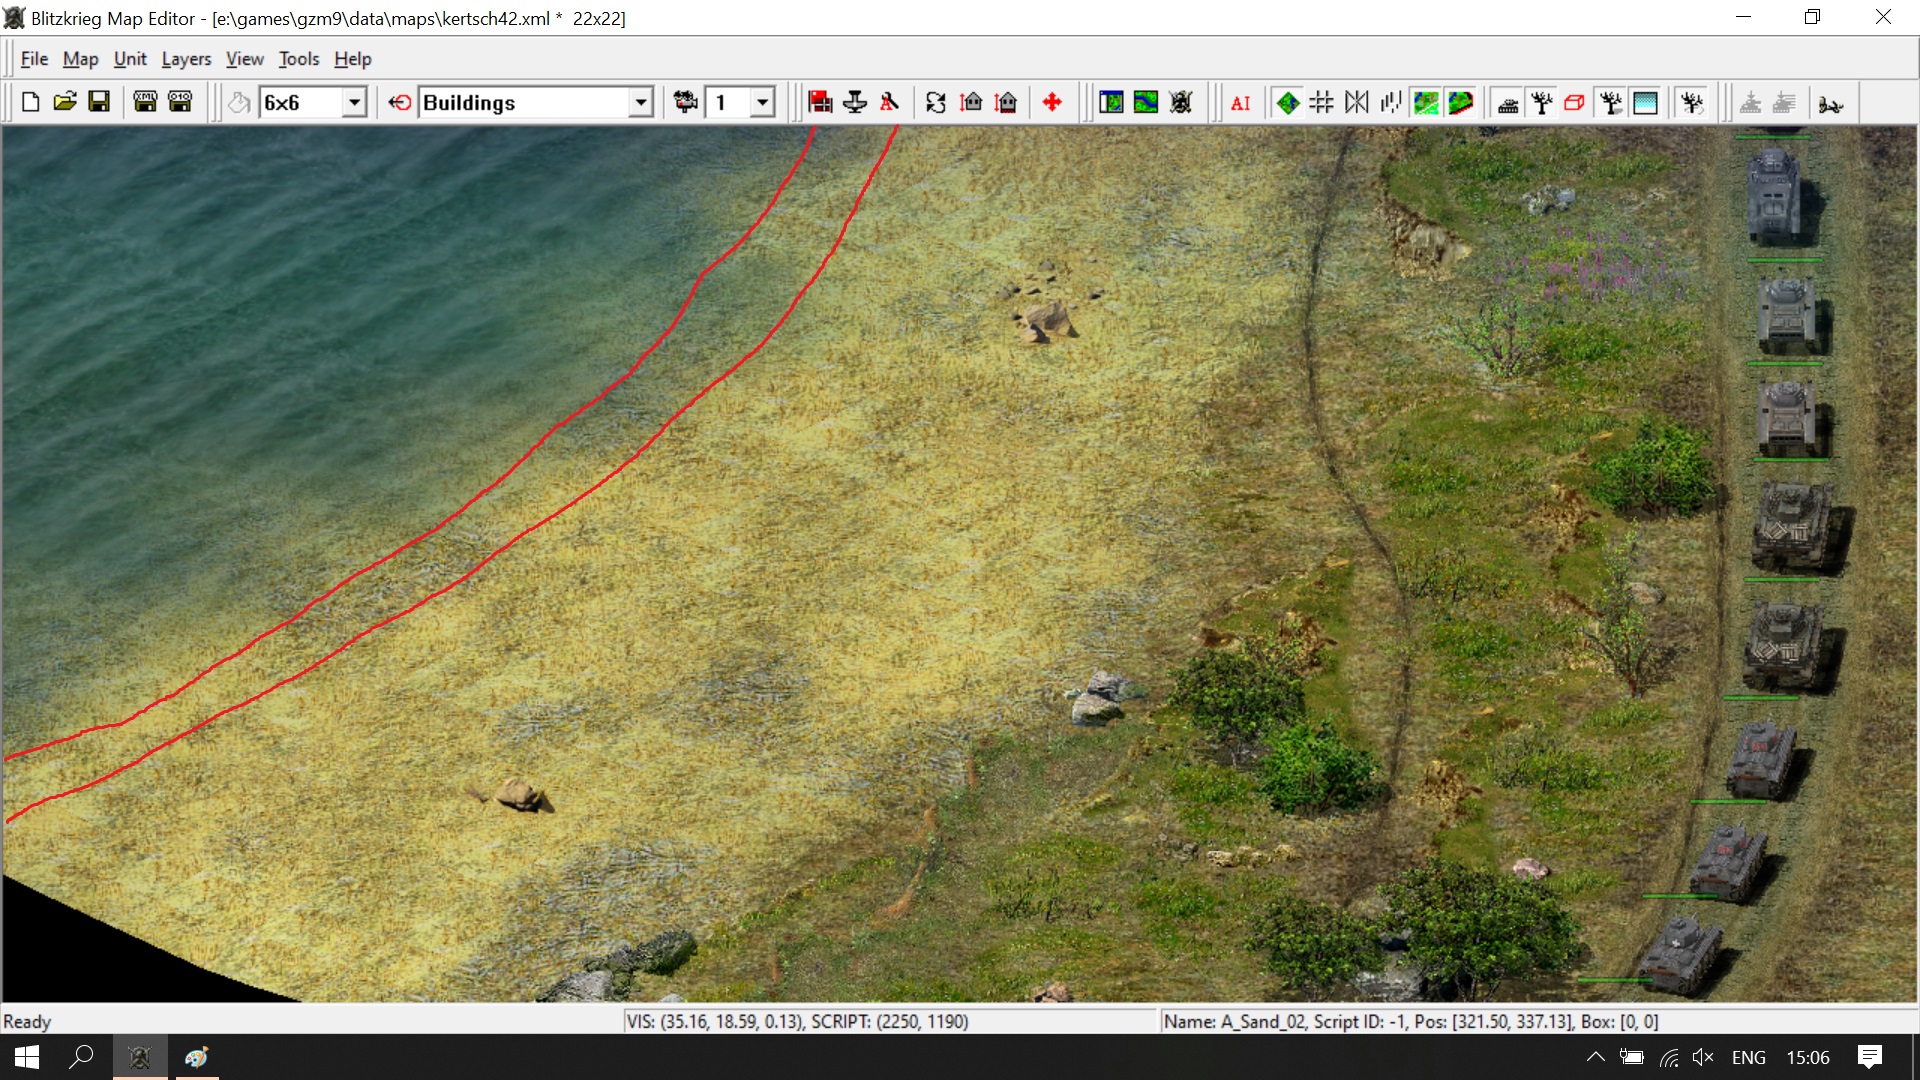Image resolution: width=1920 pixels, height=1080 pixels.
Task: Click the refresh arrows toolbar icon
Action: [x=935, y=102]
